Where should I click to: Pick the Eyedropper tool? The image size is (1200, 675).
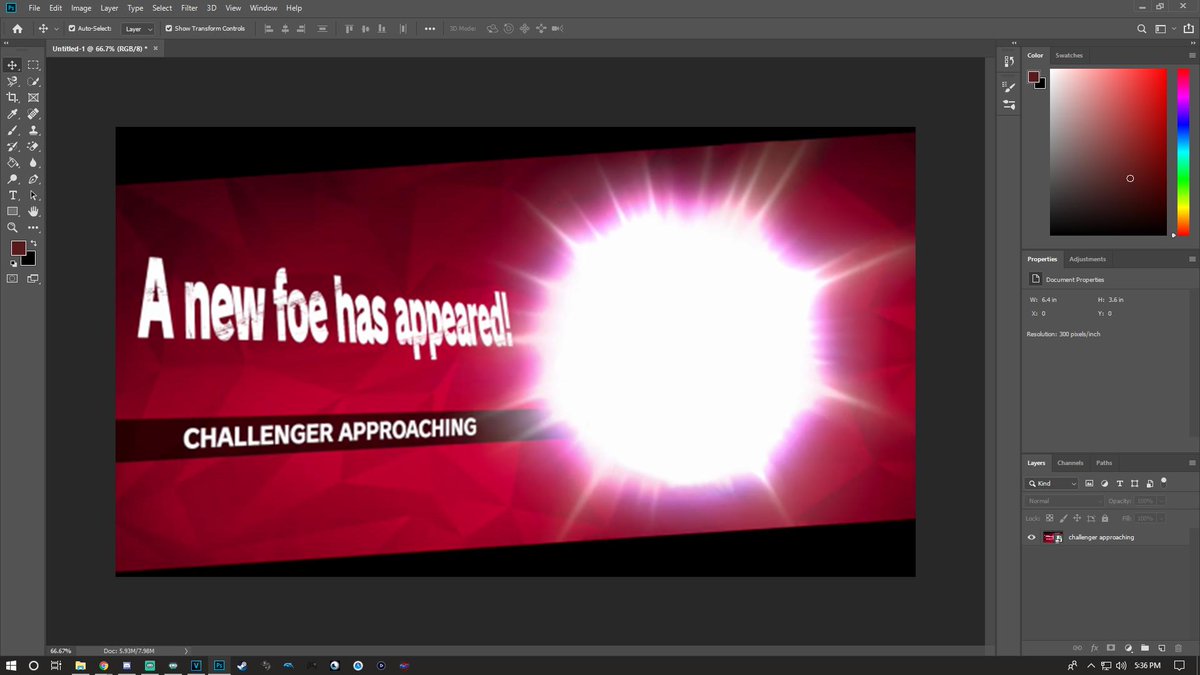pos(13,114)
